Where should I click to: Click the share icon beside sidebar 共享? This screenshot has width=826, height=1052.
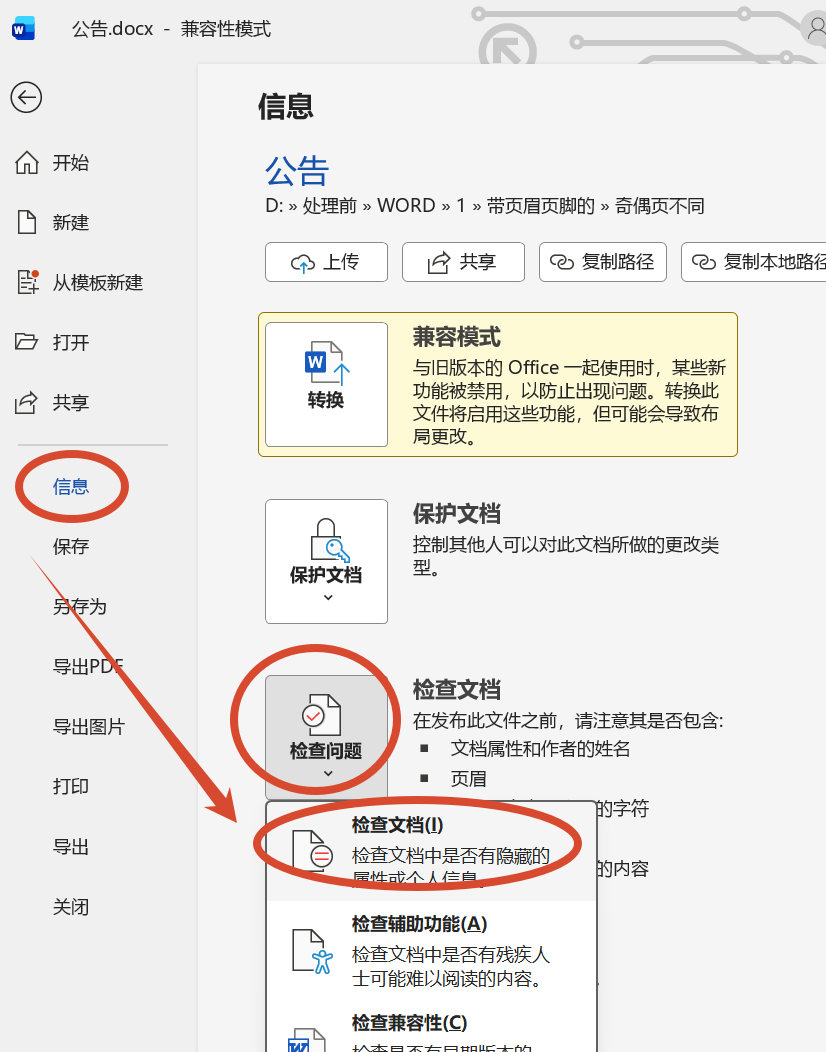pyautogui.click(x=26, y=402)
